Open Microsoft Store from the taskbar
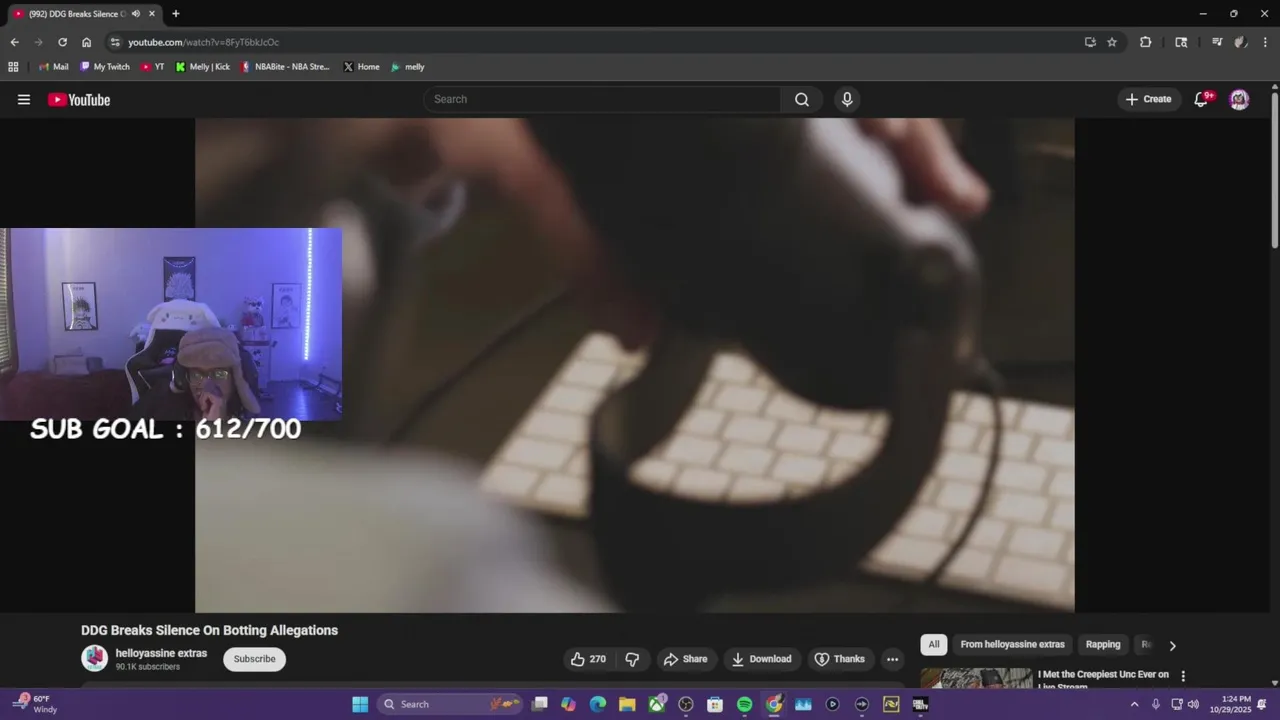Screen dimensions: 1280x720 point(715,704)
